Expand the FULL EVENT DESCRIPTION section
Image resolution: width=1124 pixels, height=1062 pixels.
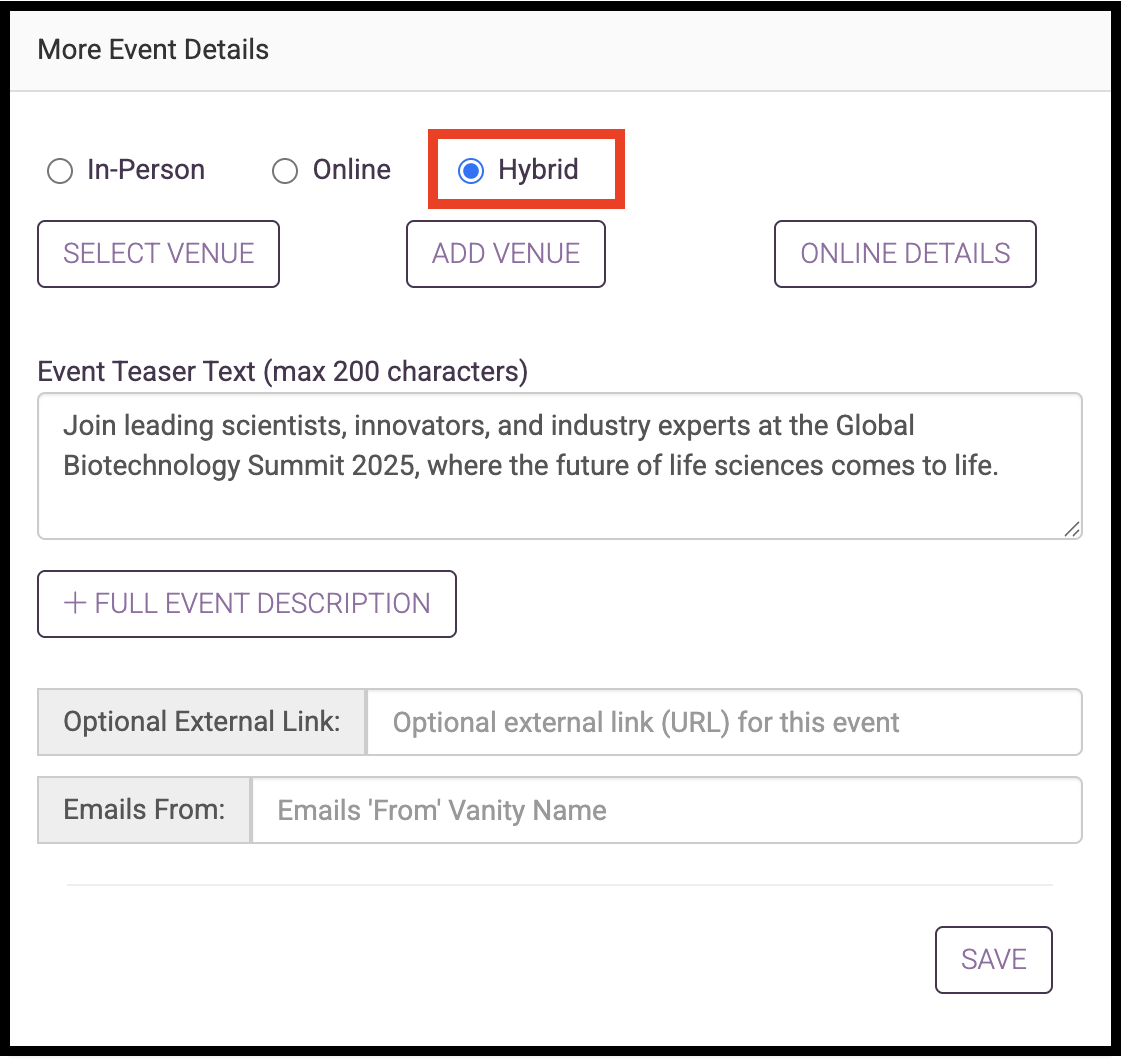(247, 604)
